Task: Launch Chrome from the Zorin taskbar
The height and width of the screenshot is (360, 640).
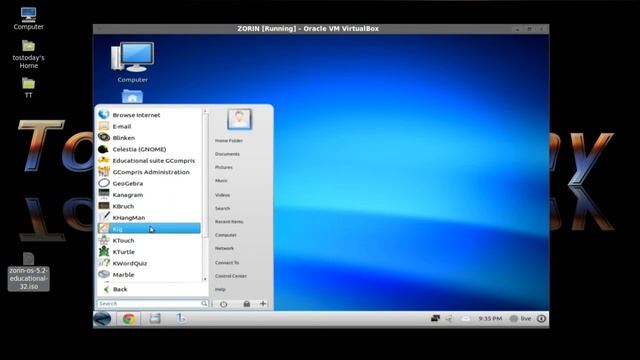Action: pos(129,319)
